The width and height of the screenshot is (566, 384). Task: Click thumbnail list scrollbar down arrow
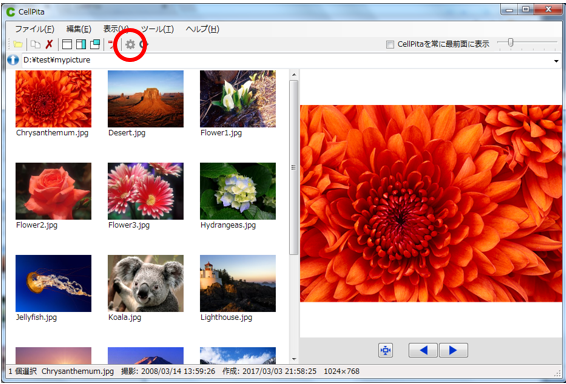tap(294, 359)
